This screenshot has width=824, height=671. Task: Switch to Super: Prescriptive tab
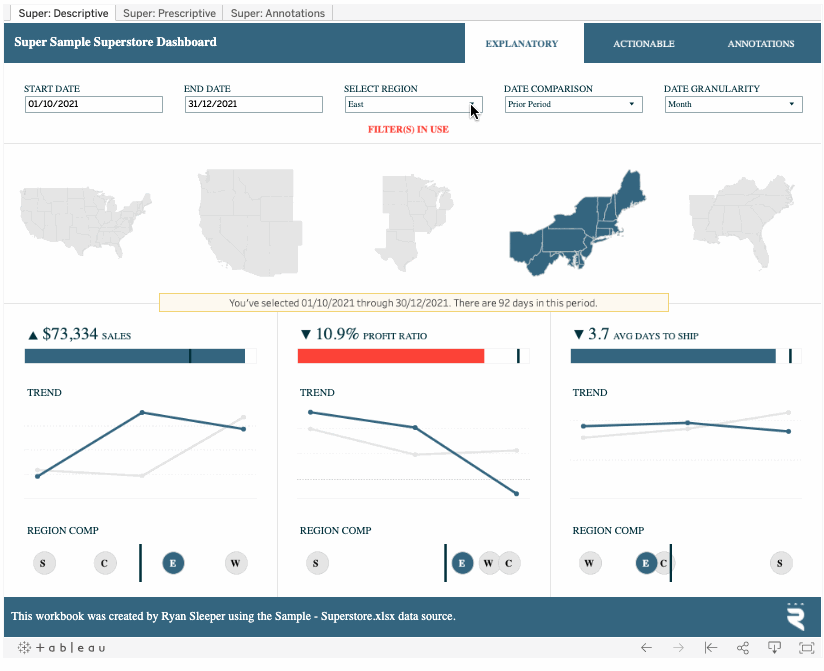169,13
